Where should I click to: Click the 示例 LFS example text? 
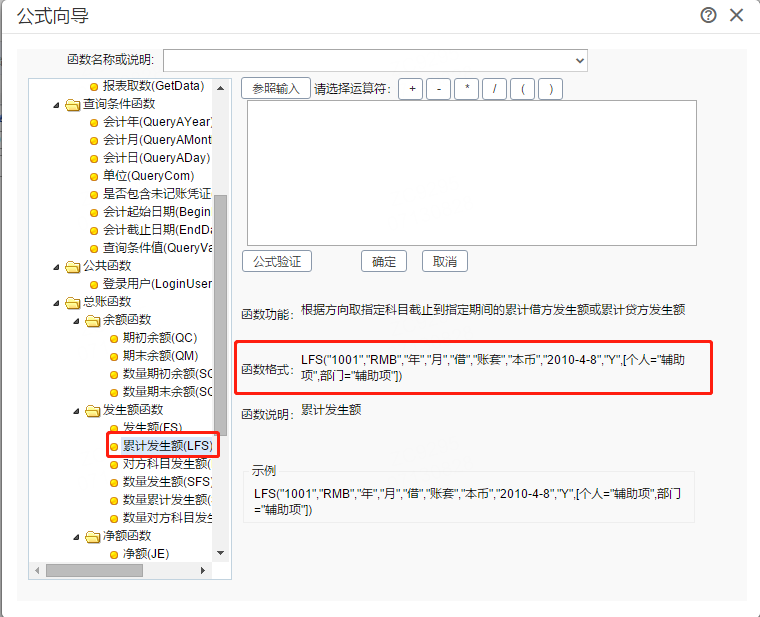(x=468, y=501)
